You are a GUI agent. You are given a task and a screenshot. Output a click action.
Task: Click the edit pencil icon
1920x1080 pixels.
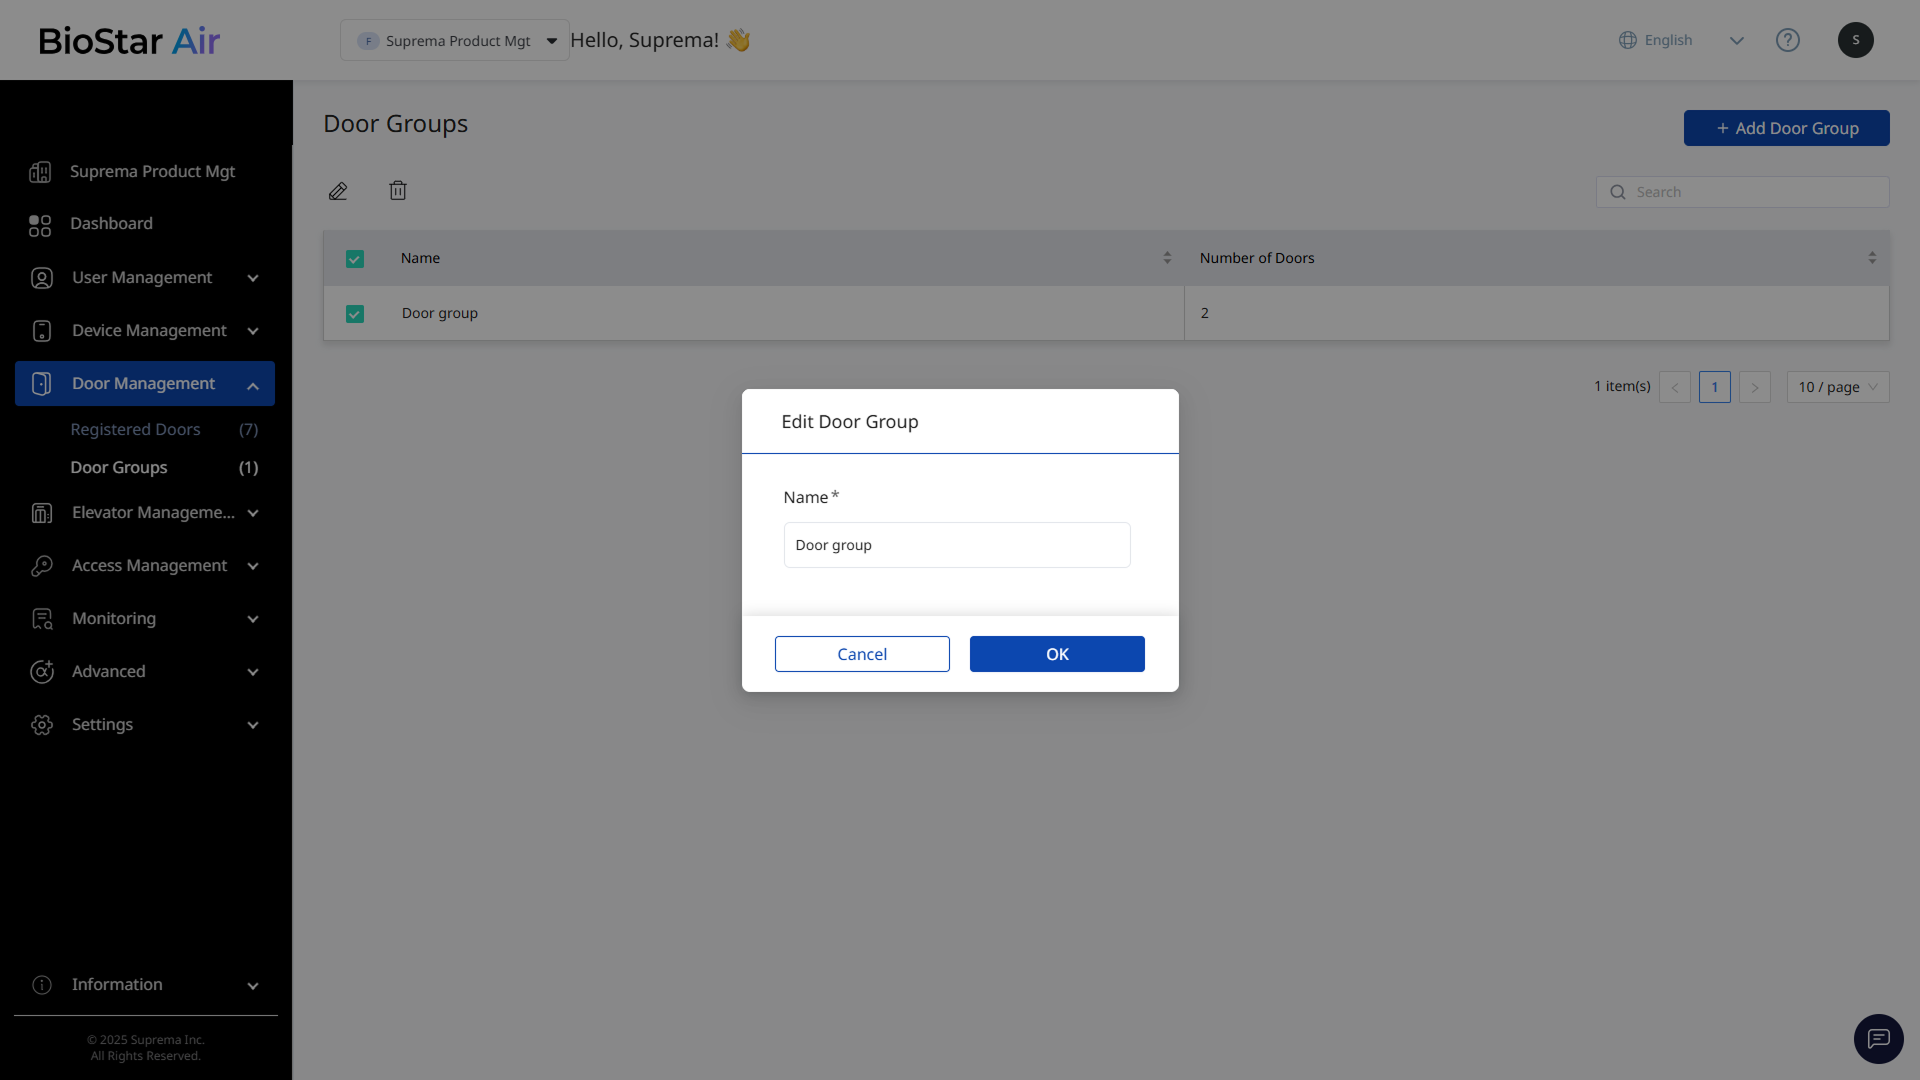pos(338,191)
